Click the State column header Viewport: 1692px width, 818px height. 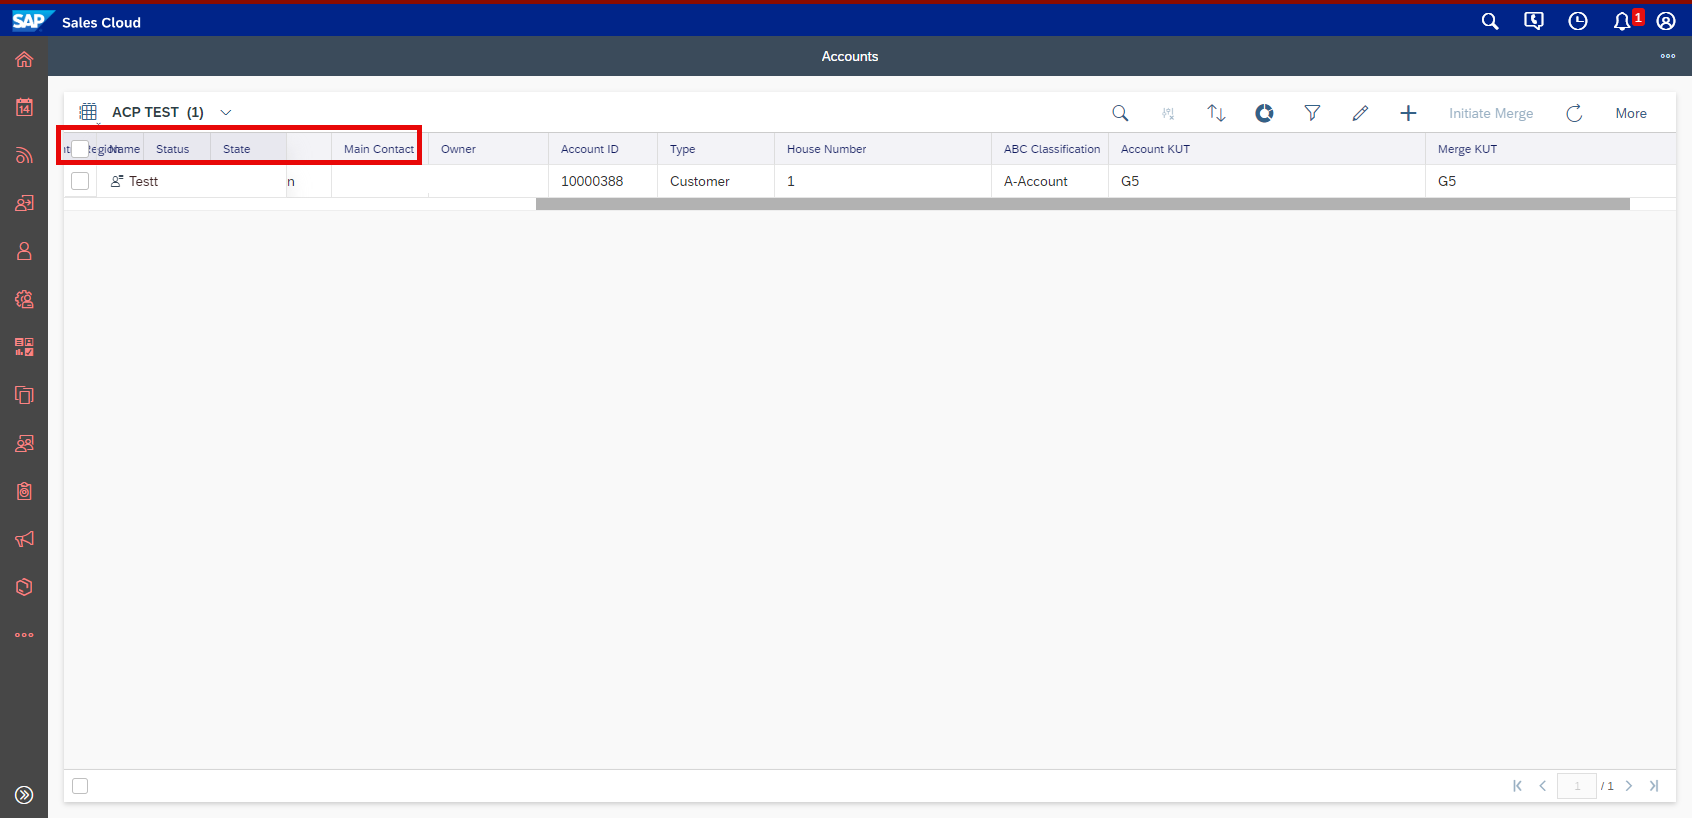pos(236,149)
